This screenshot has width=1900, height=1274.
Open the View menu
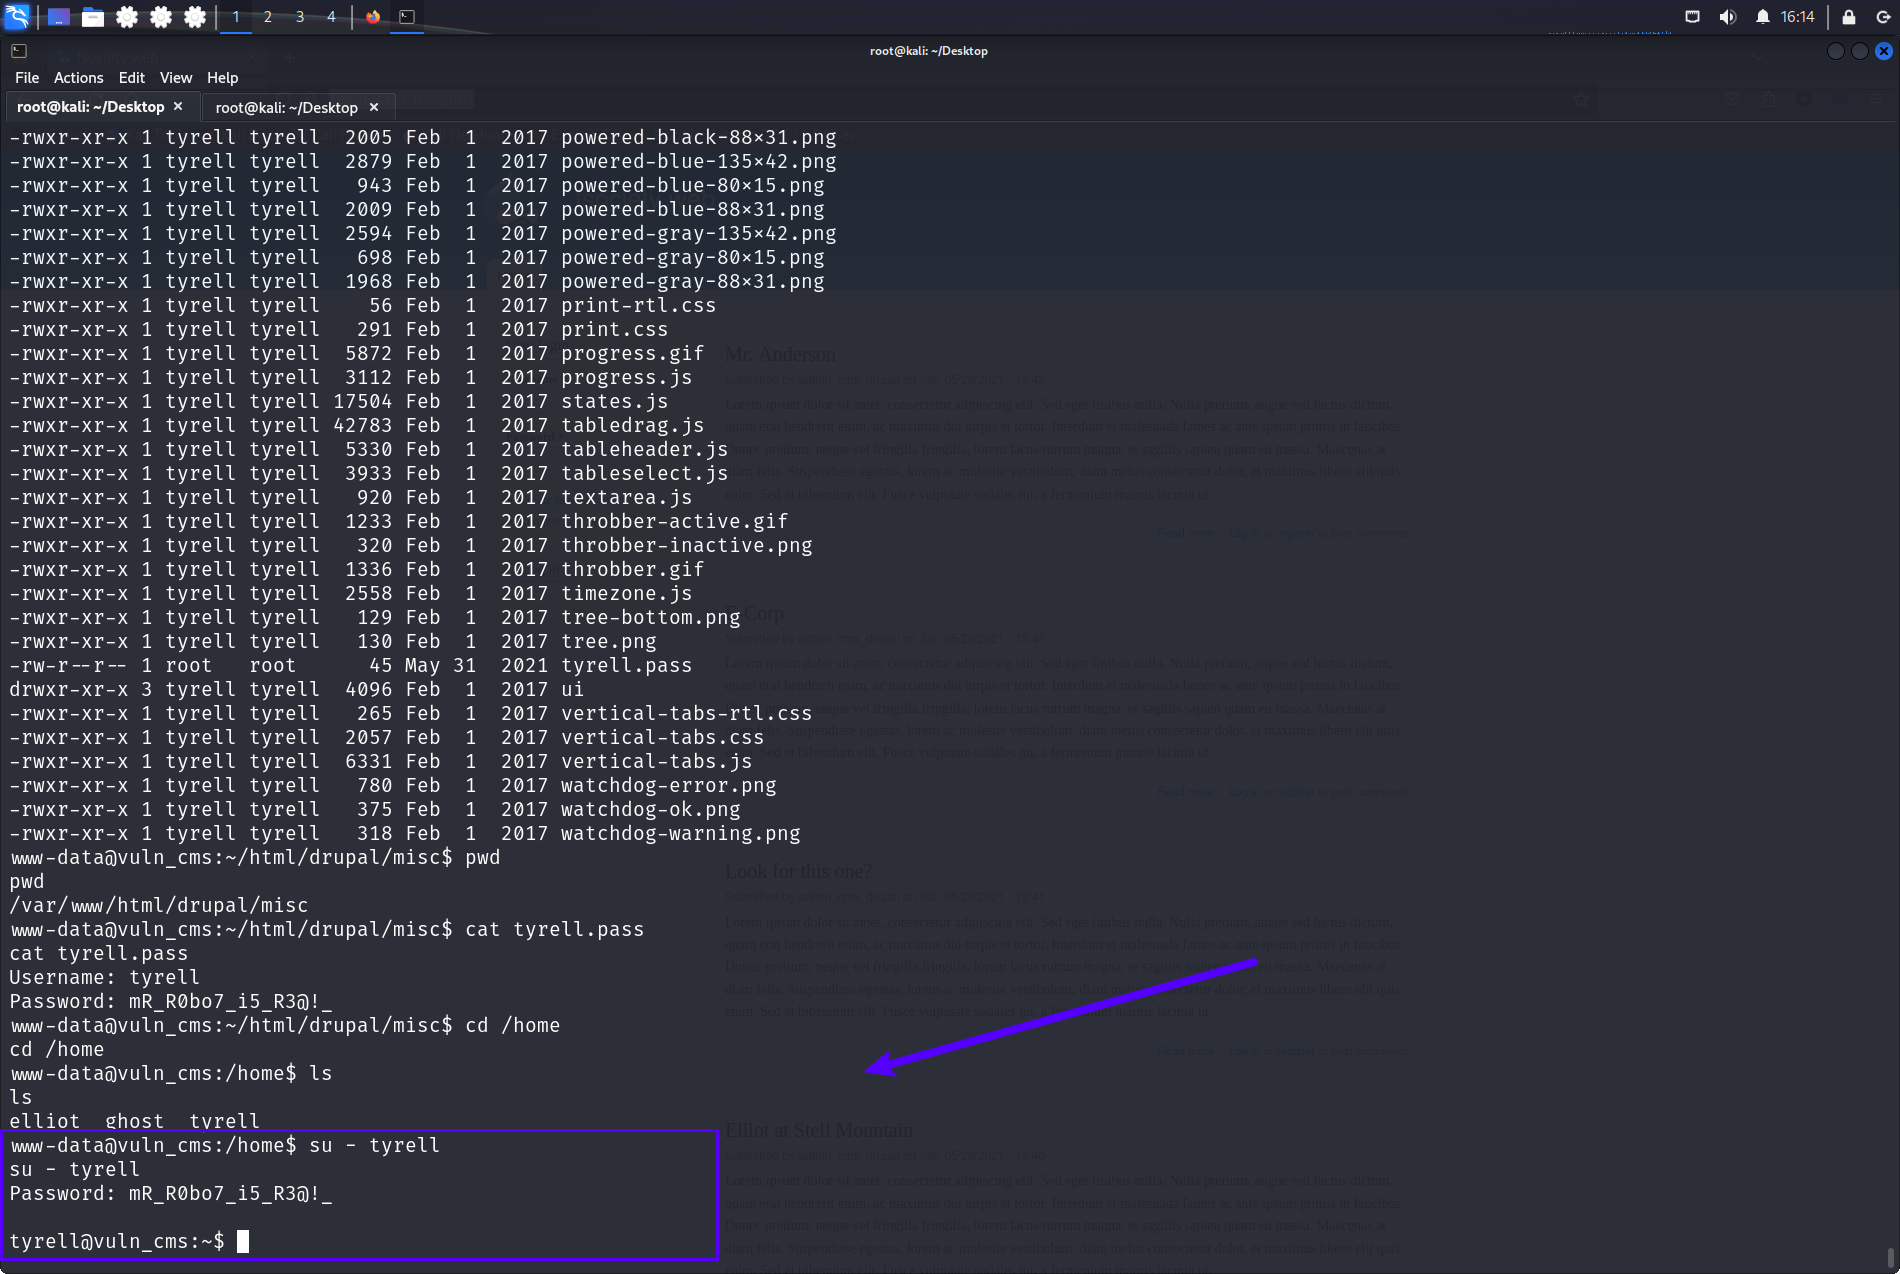tap(175, 78)
